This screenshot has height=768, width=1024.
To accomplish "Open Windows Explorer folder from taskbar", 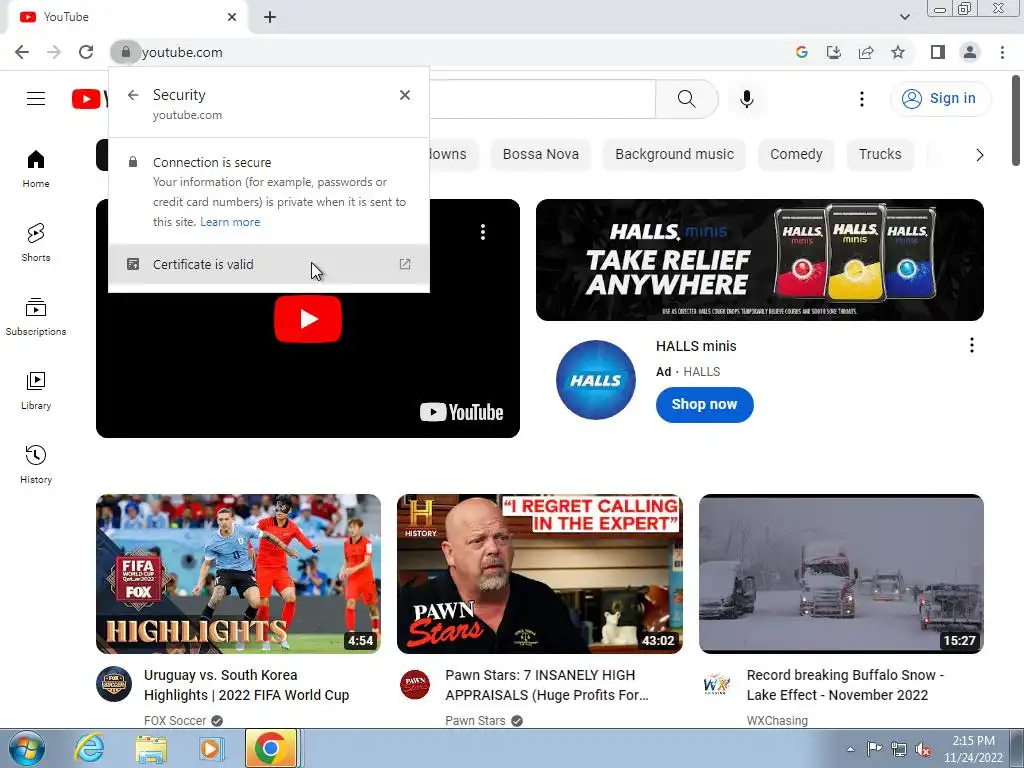I will [x=150, y=748].
